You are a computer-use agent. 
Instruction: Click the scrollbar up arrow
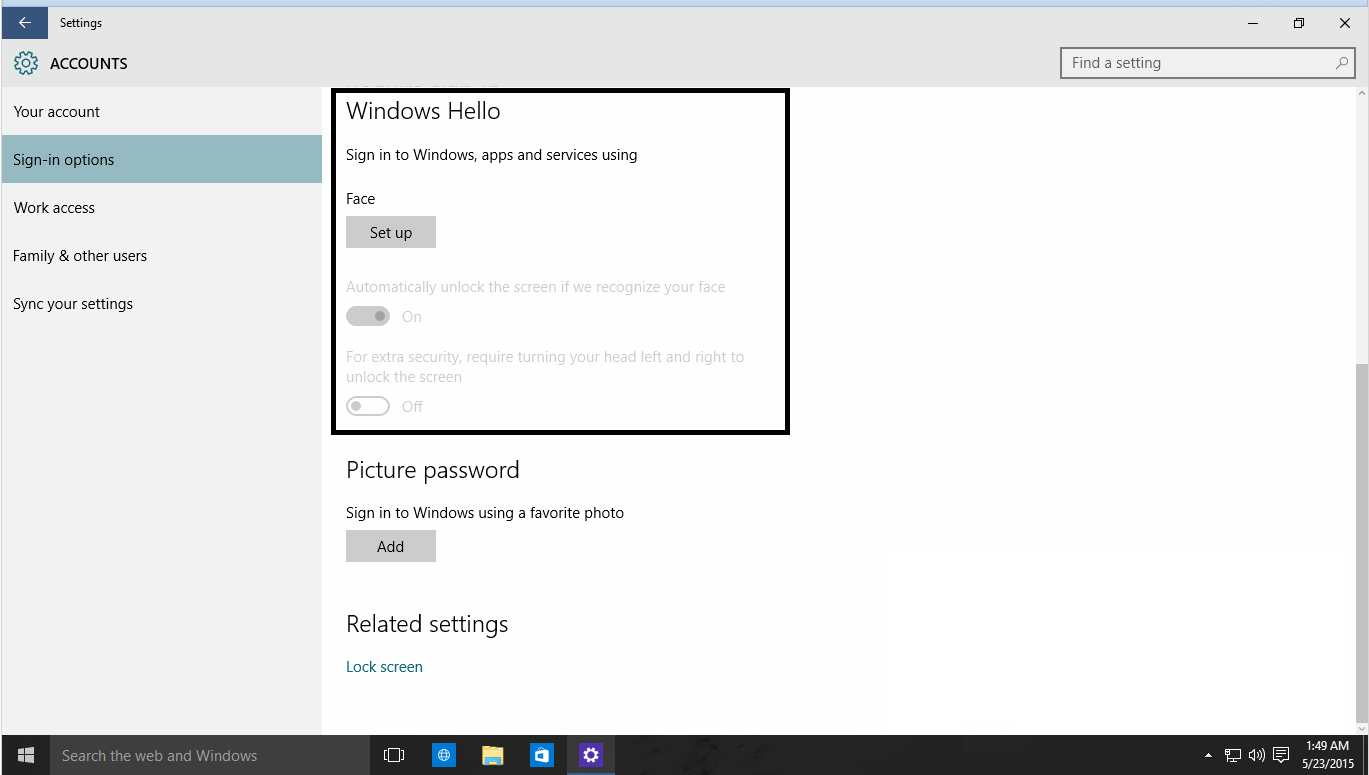[1361, 94]
